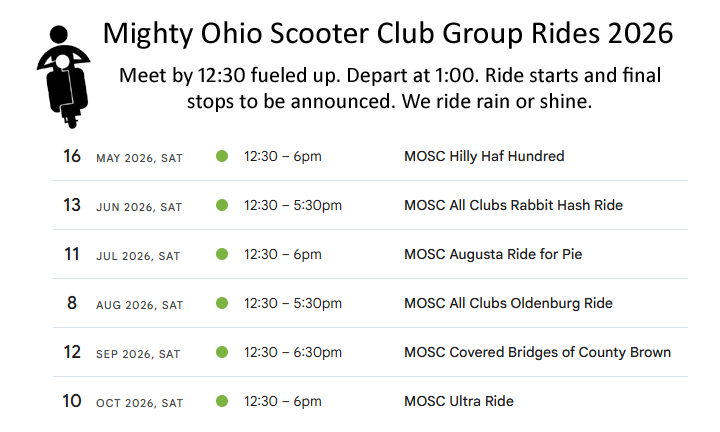Open MOSC Covered Bridges of County Brown

pos(537,352)
